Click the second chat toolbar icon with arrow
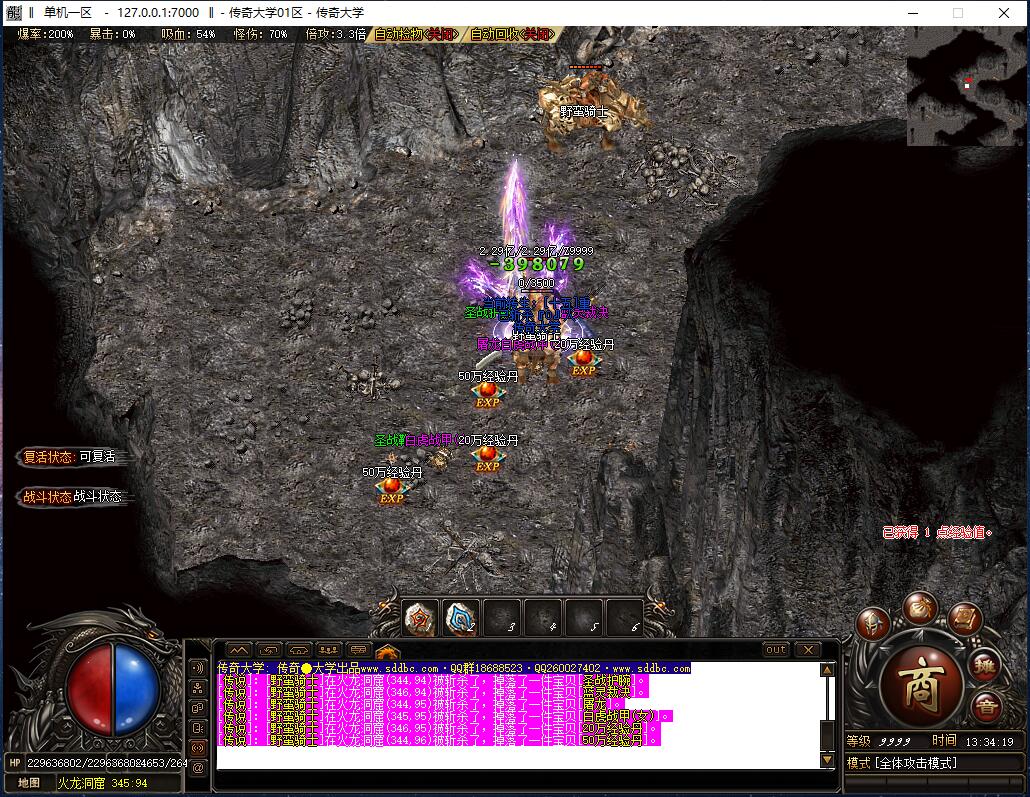1030x797 pixels. click(x=268, y=650)
